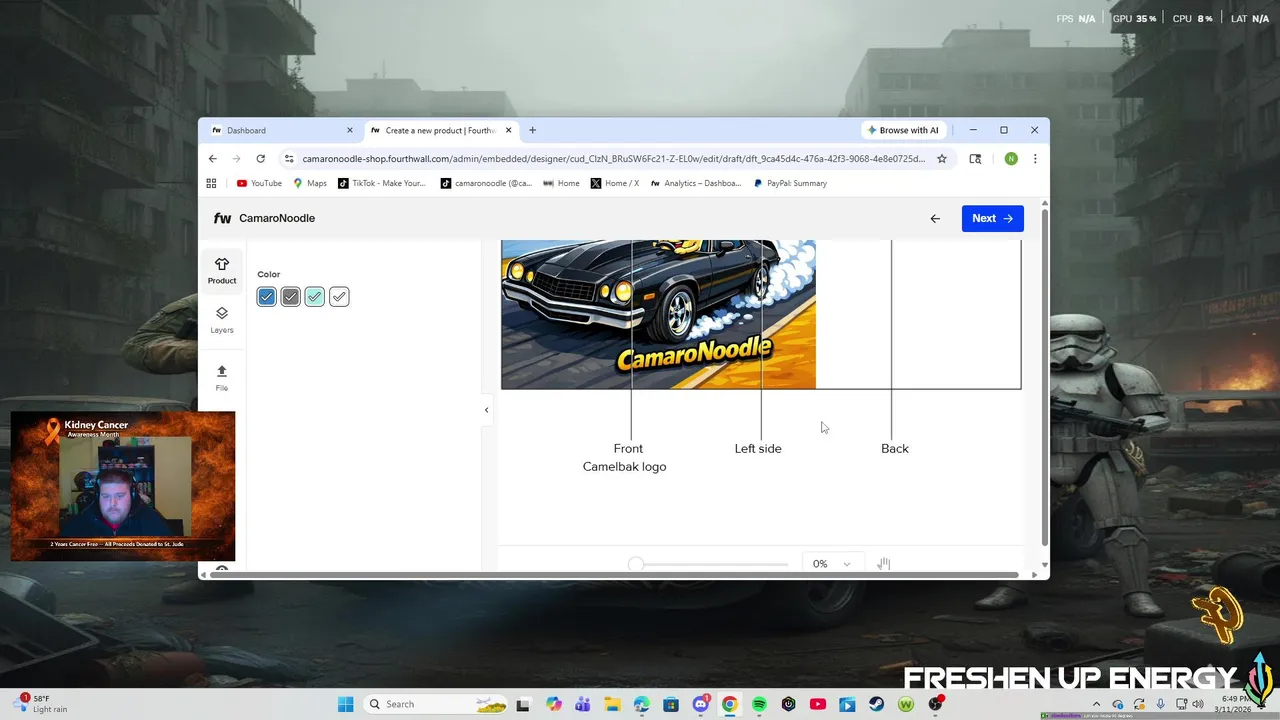This screenshot has width=1280, height=720.
Task: Close the Create a new product tab
Action: click(509, 130)
